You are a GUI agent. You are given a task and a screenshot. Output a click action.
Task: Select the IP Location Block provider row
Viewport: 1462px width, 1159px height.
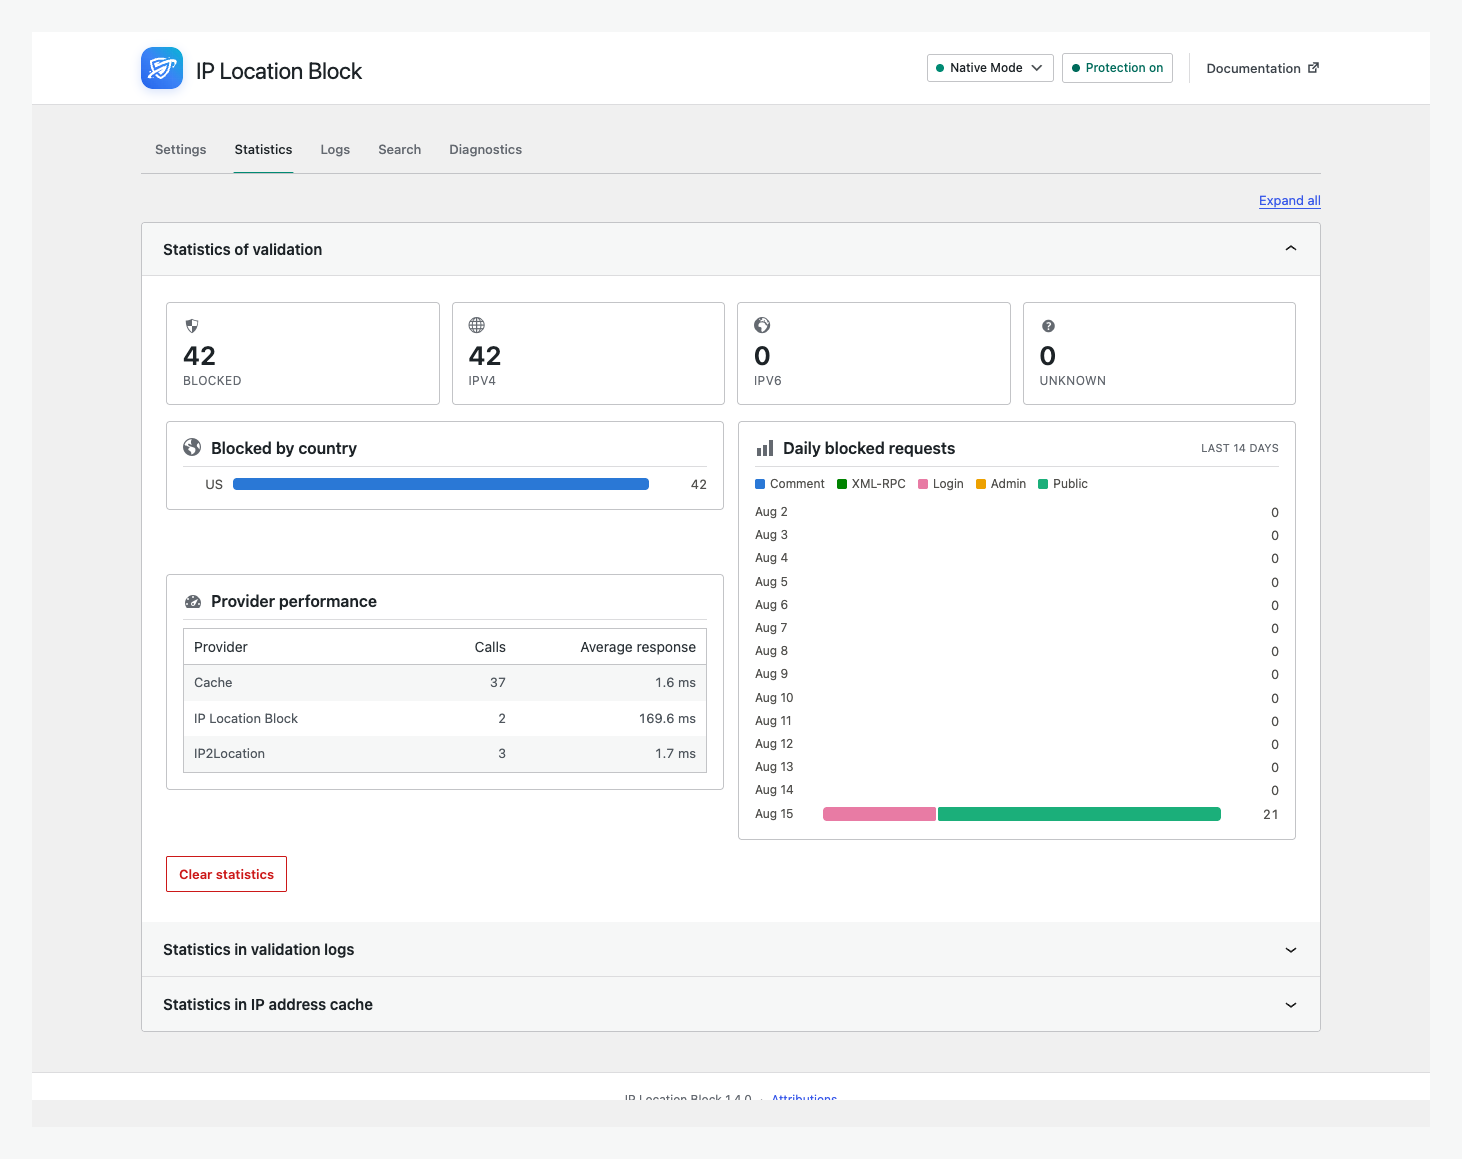pos(445,718)
